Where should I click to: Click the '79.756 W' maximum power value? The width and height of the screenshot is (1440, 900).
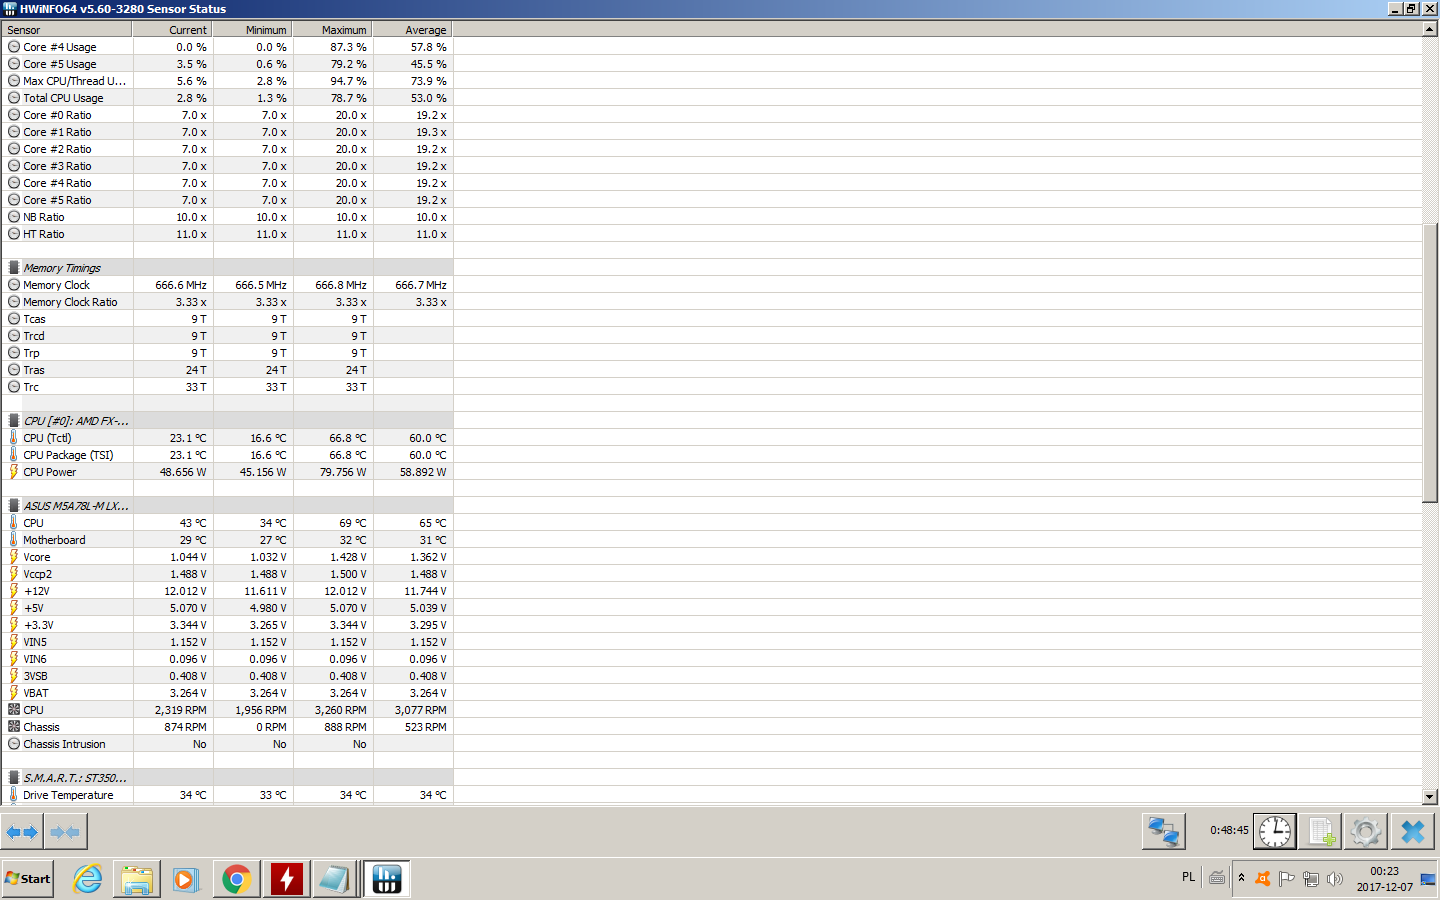(x=343, y=472)
